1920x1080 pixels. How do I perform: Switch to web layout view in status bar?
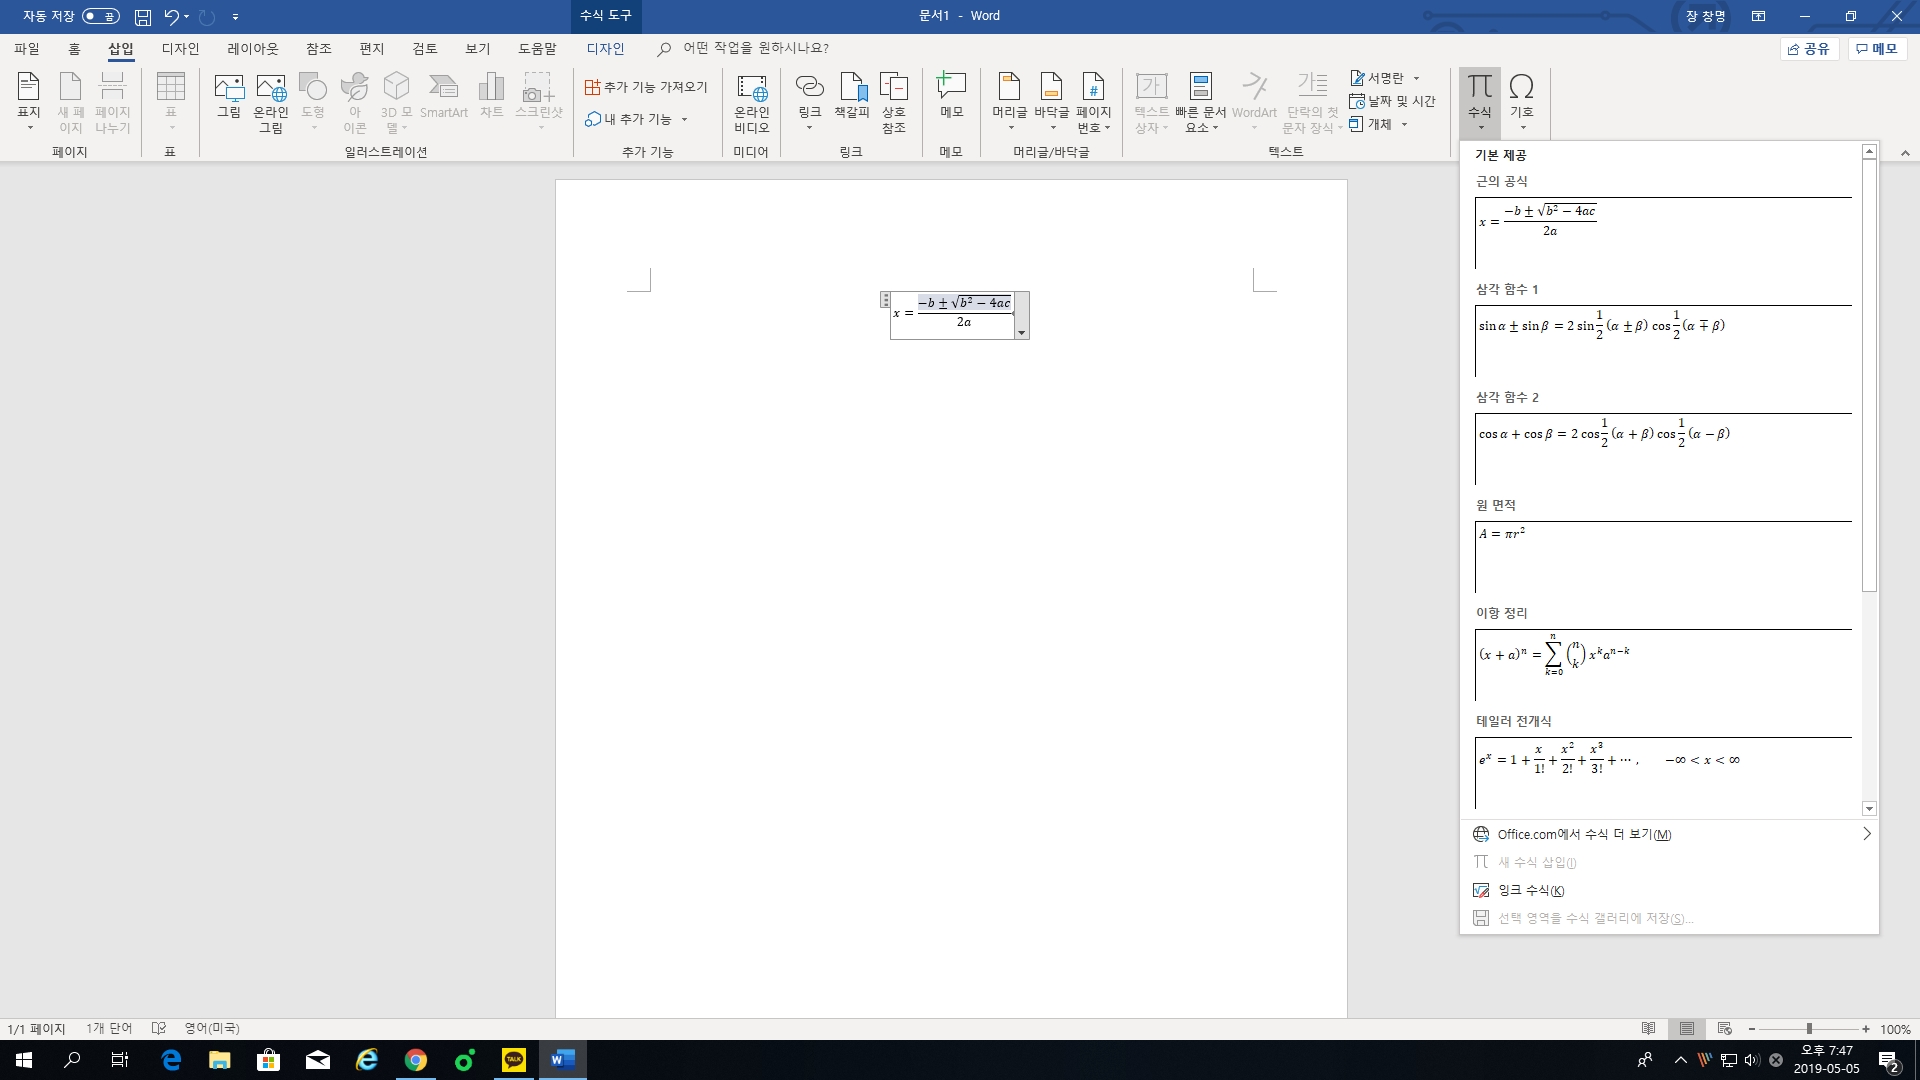pyautogui.click(x=1724, y=1029)
